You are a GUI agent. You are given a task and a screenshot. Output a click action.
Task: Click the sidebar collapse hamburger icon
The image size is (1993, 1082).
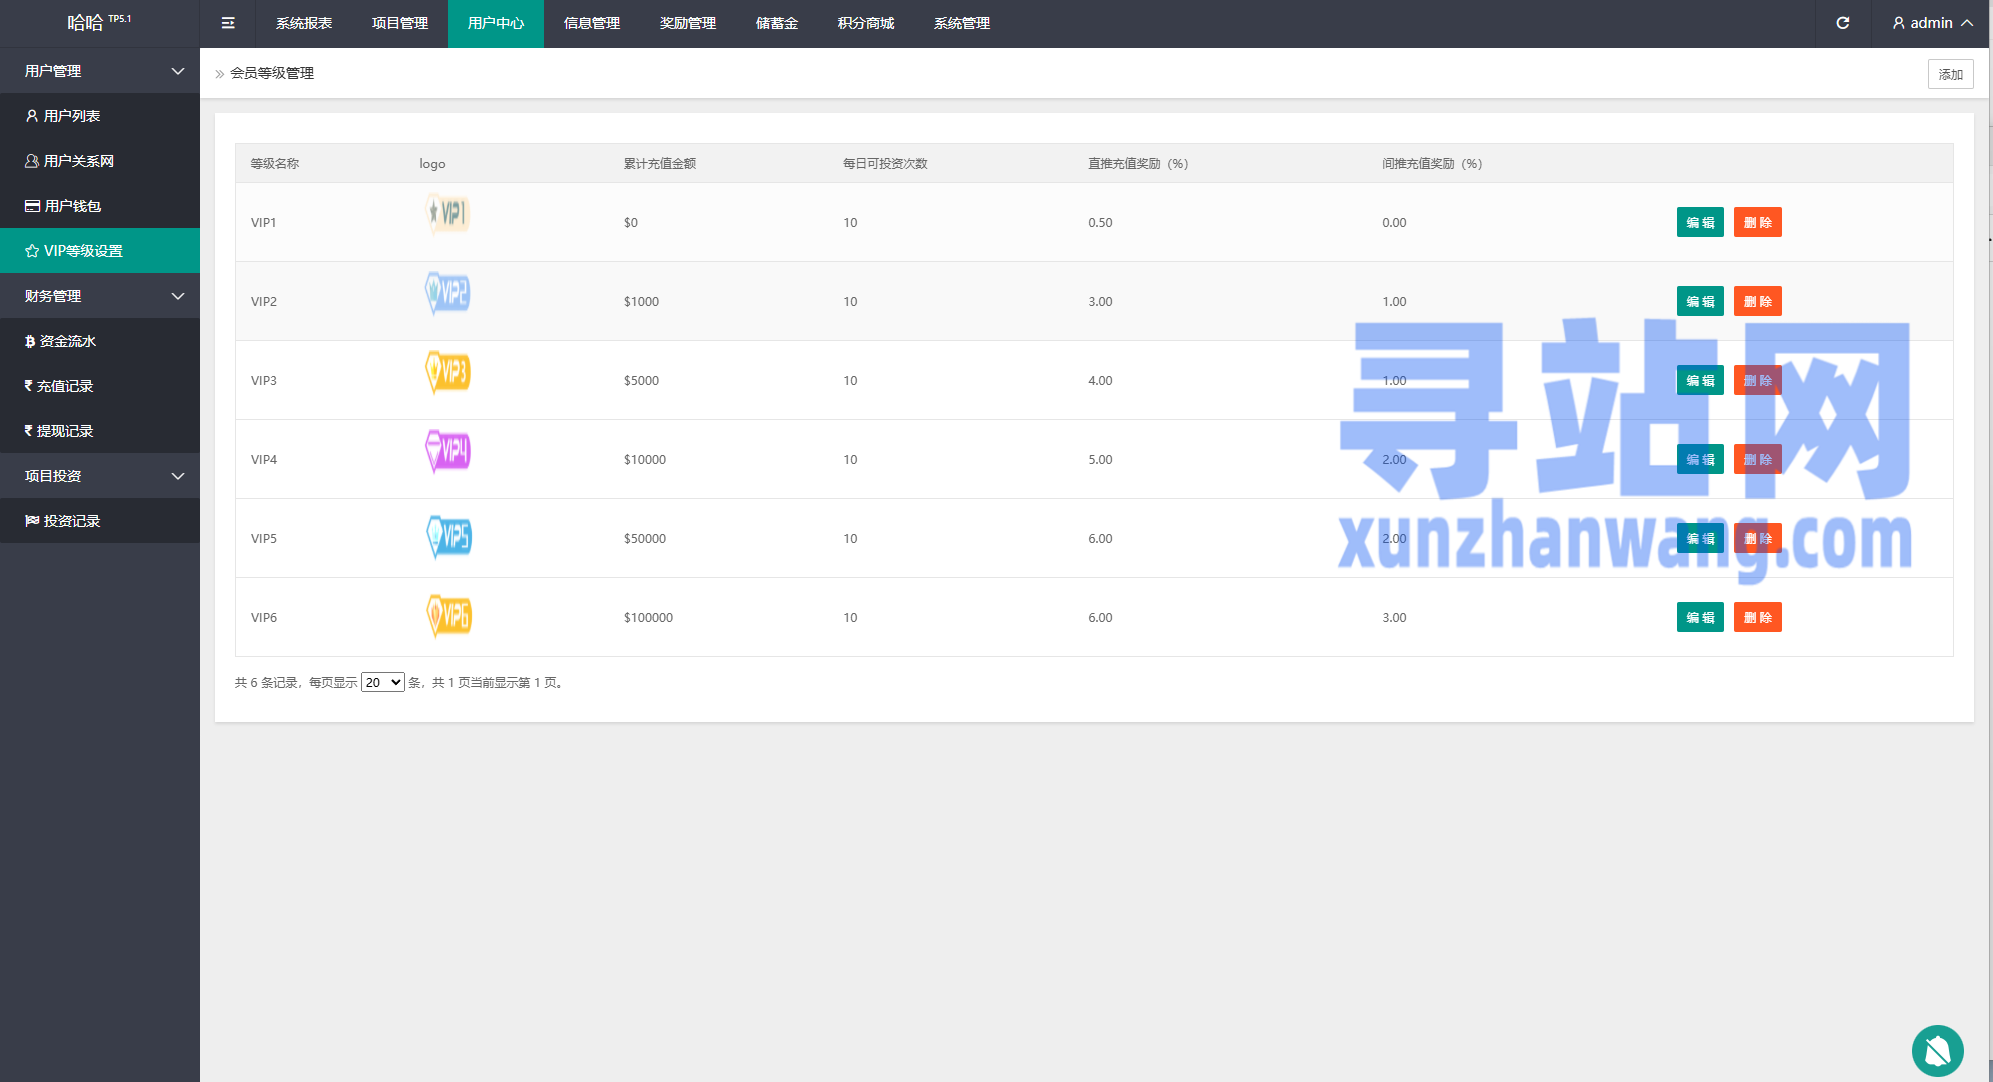228,23
